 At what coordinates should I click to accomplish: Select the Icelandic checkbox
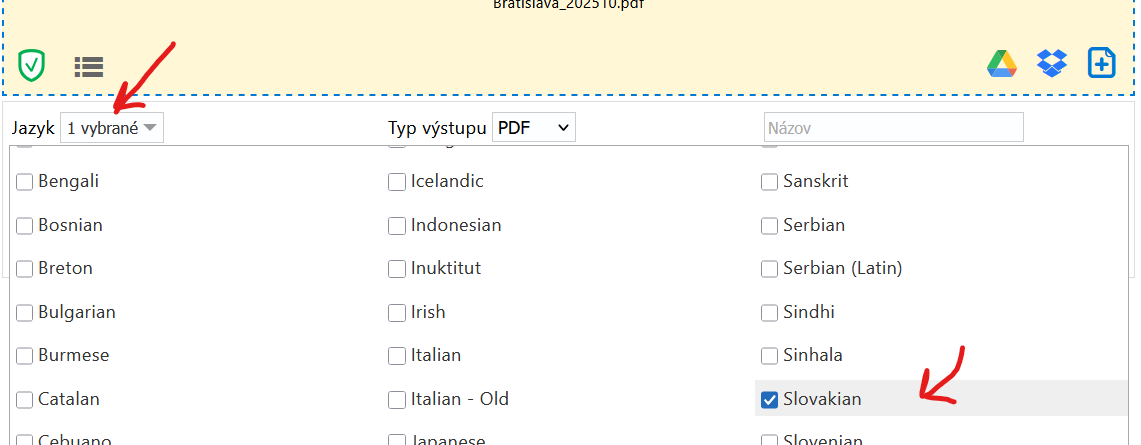point(397,182)
